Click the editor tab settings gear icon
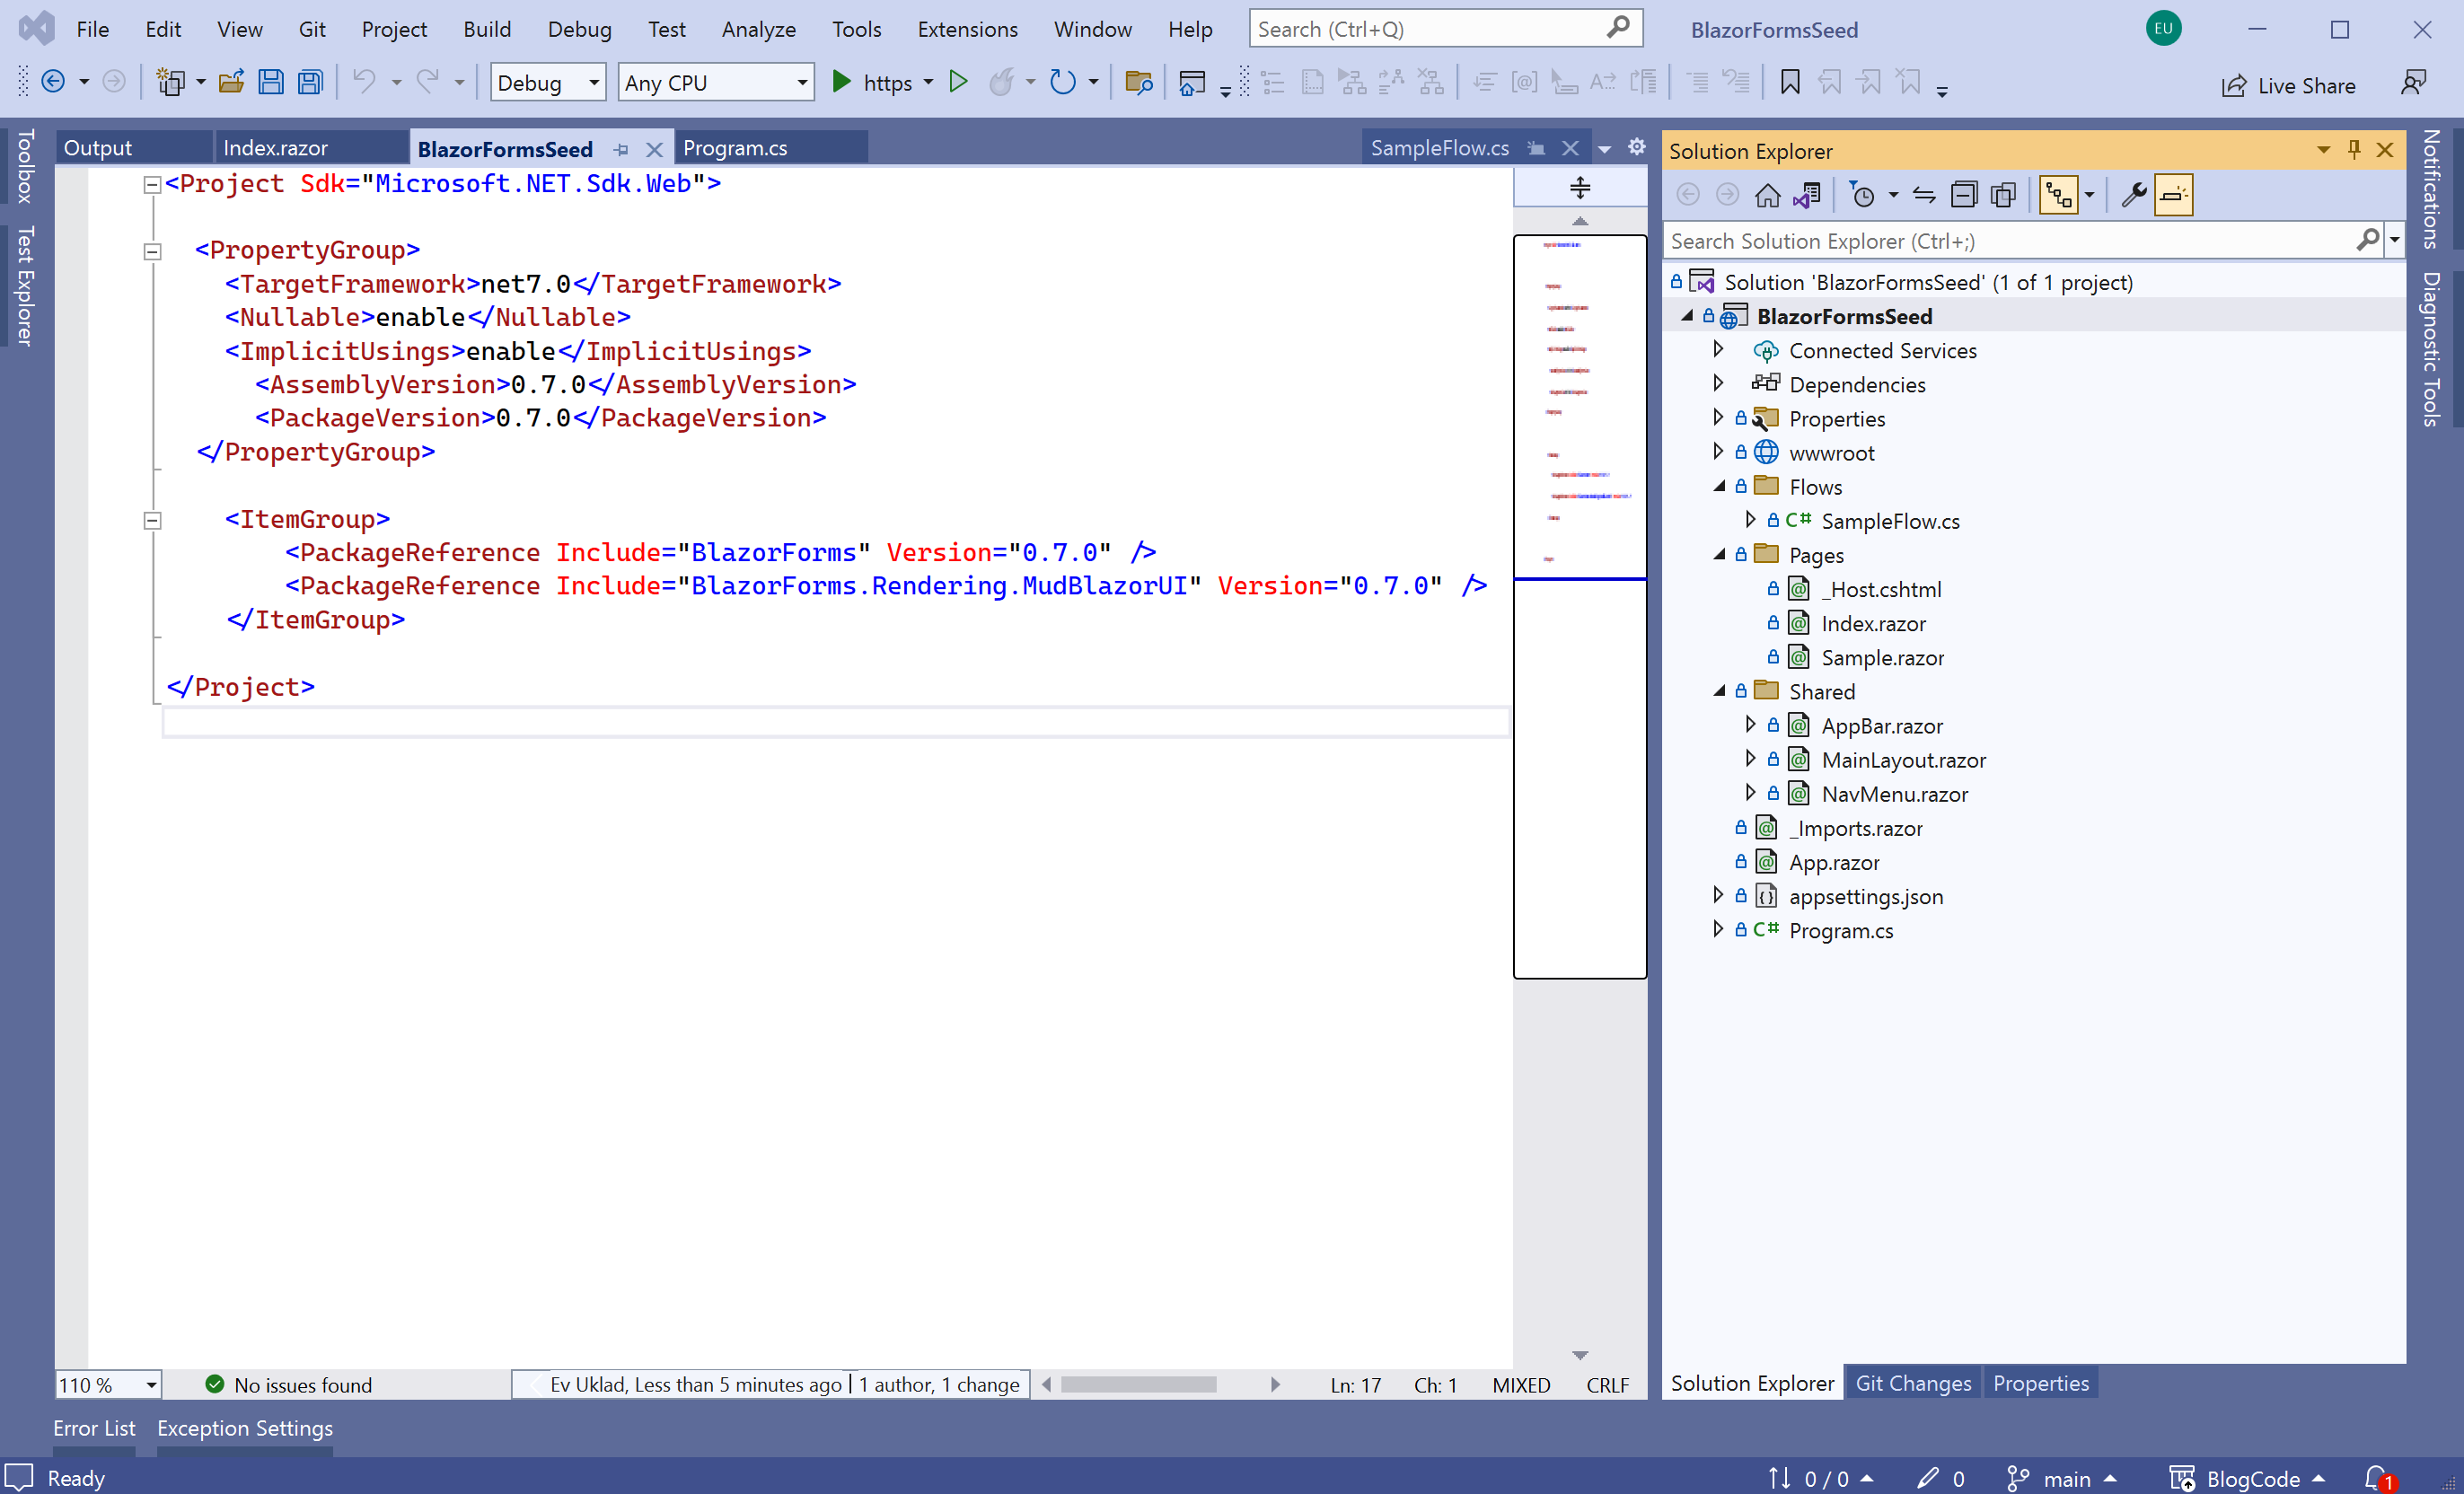 click(x=1636, y=147)
